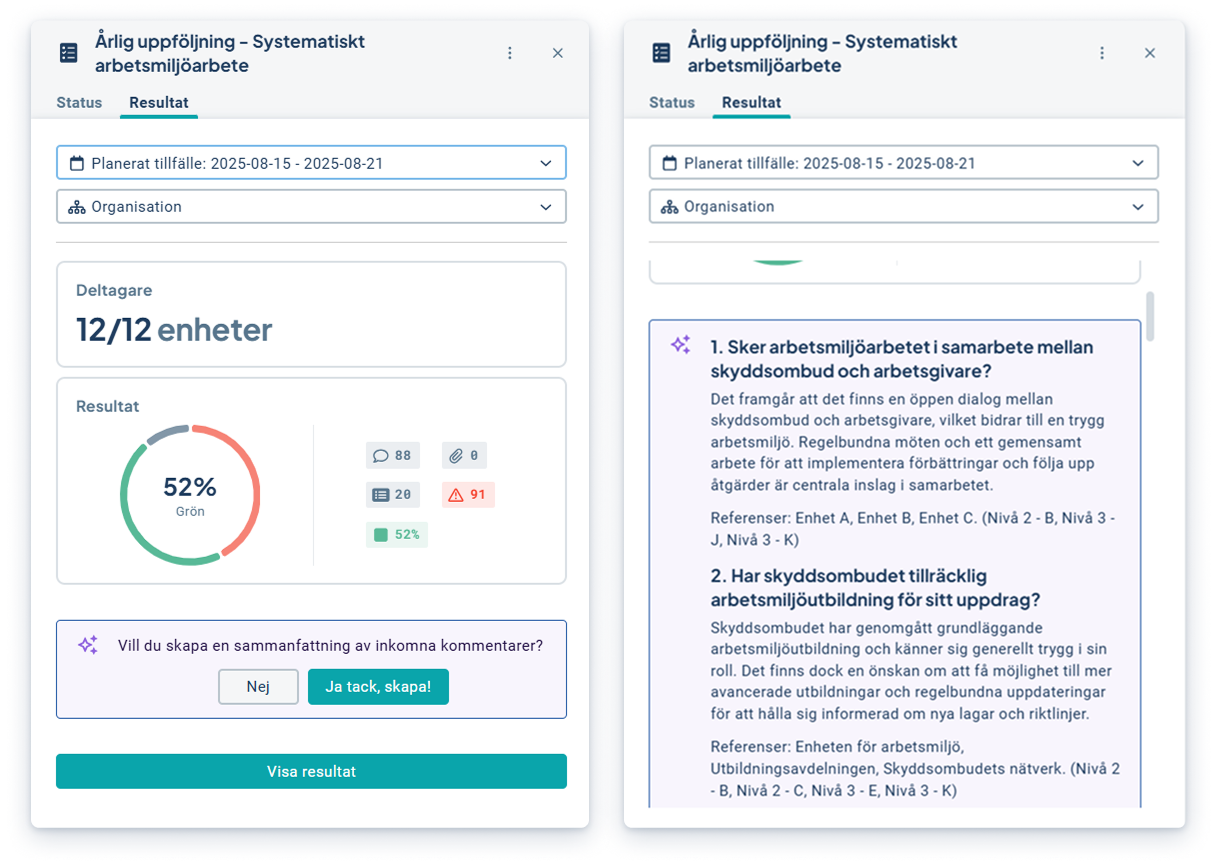1218x865 pixels.
Task: Decline the summary with the Nej button
Action: [x=258, y=687]
